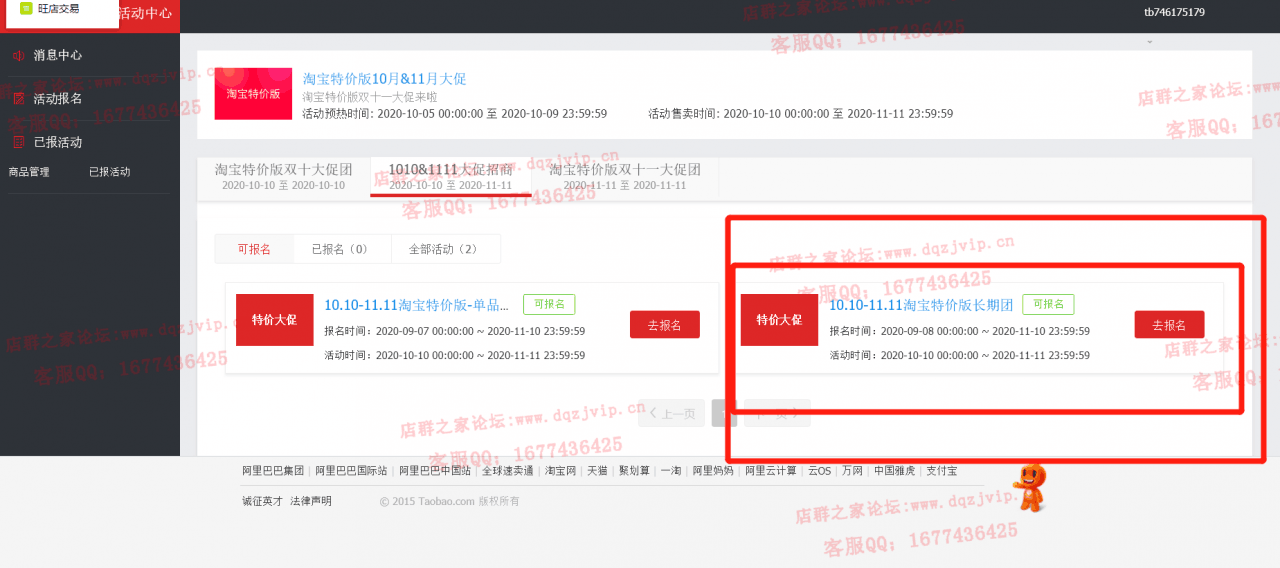The height and width of the screenshot is (568, 1280).
Task: Click the 消息中心 speaker icon in sidebar
Action: point(18,56)
